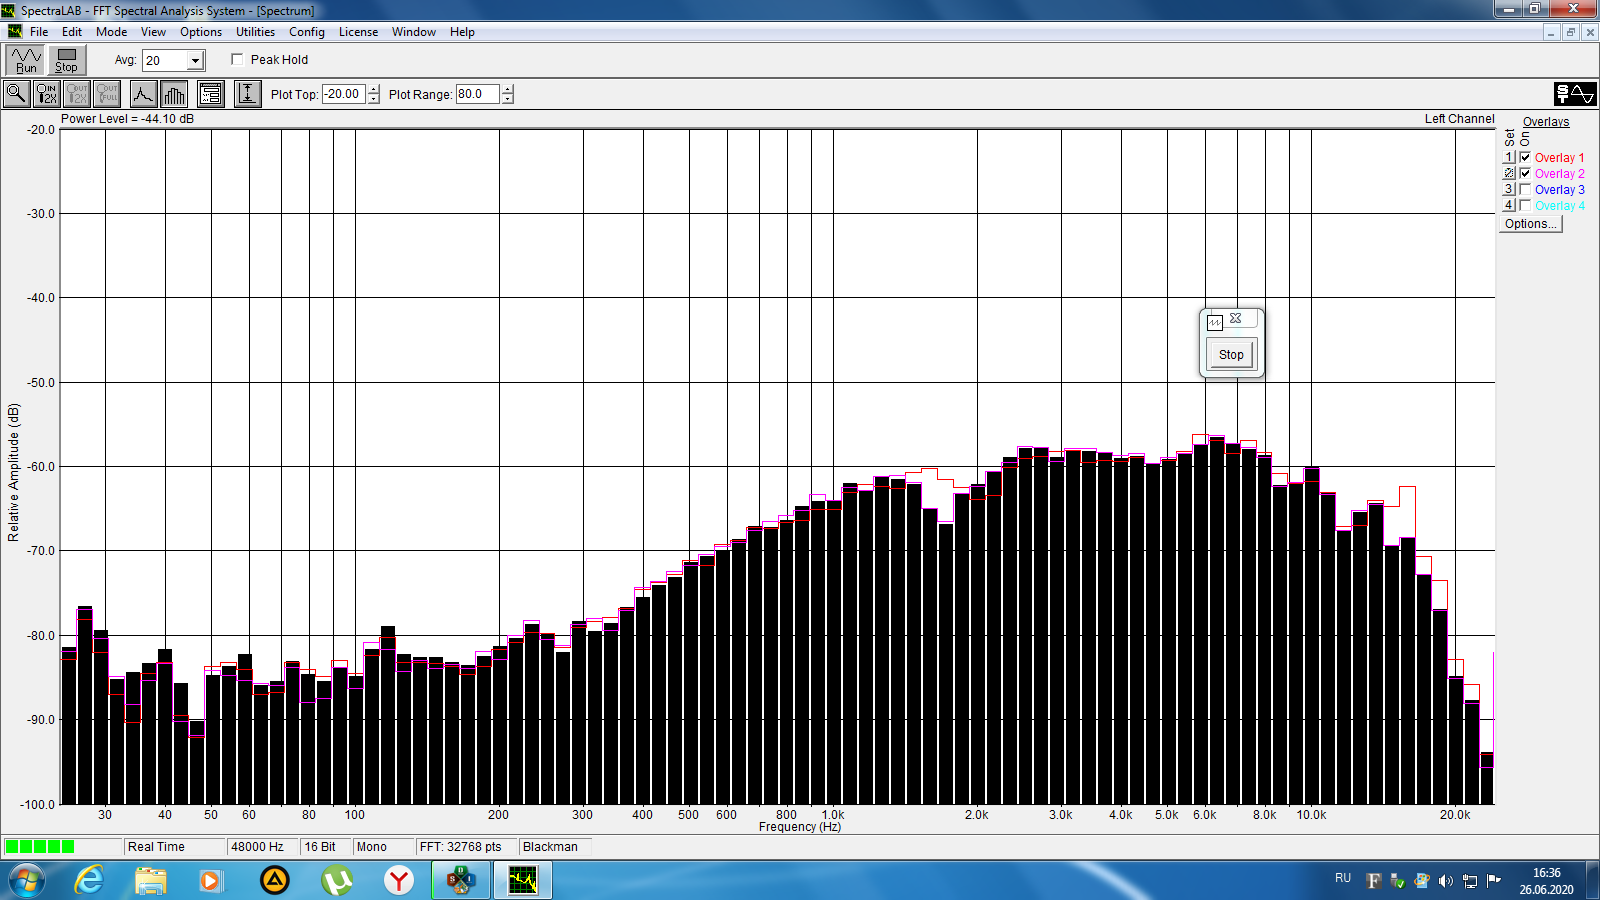Decrease Plot Range with the down arrow
The height and width of the screenshot is (900, 1600).
[x=508, y=99]
